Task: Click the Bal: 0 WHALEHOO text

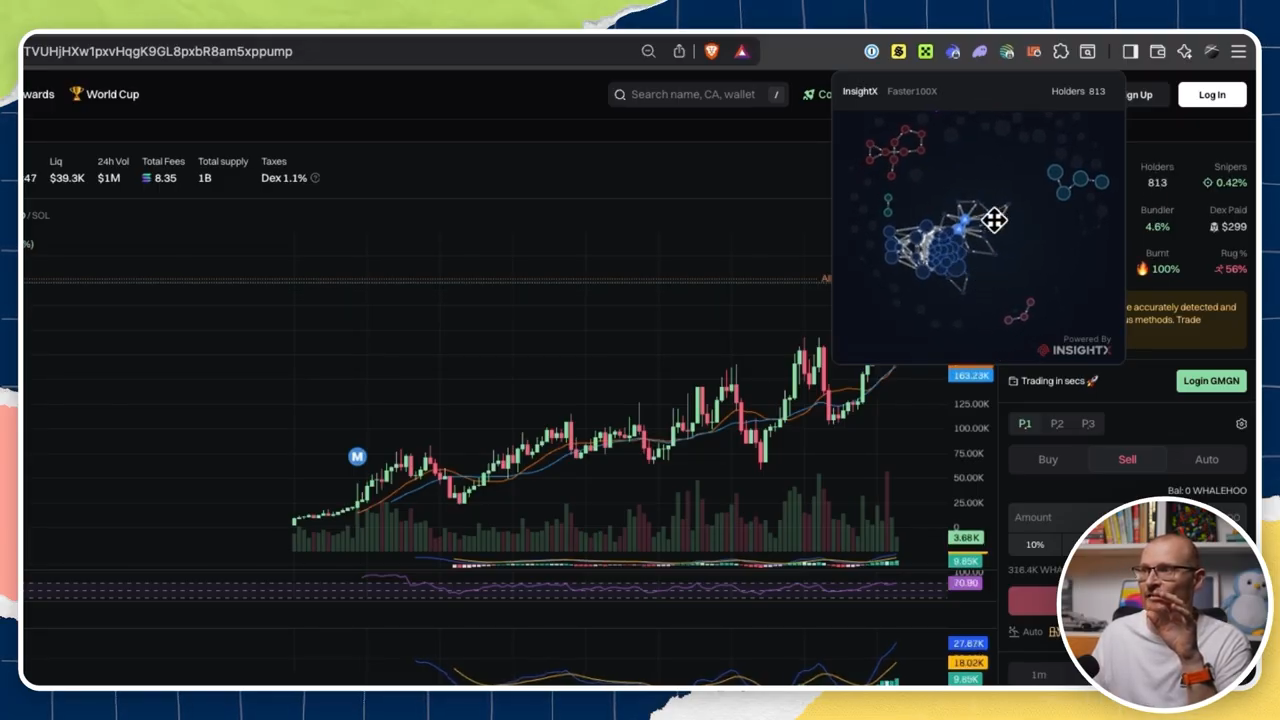Action: pyautogui.click(x=1207, y=491)
